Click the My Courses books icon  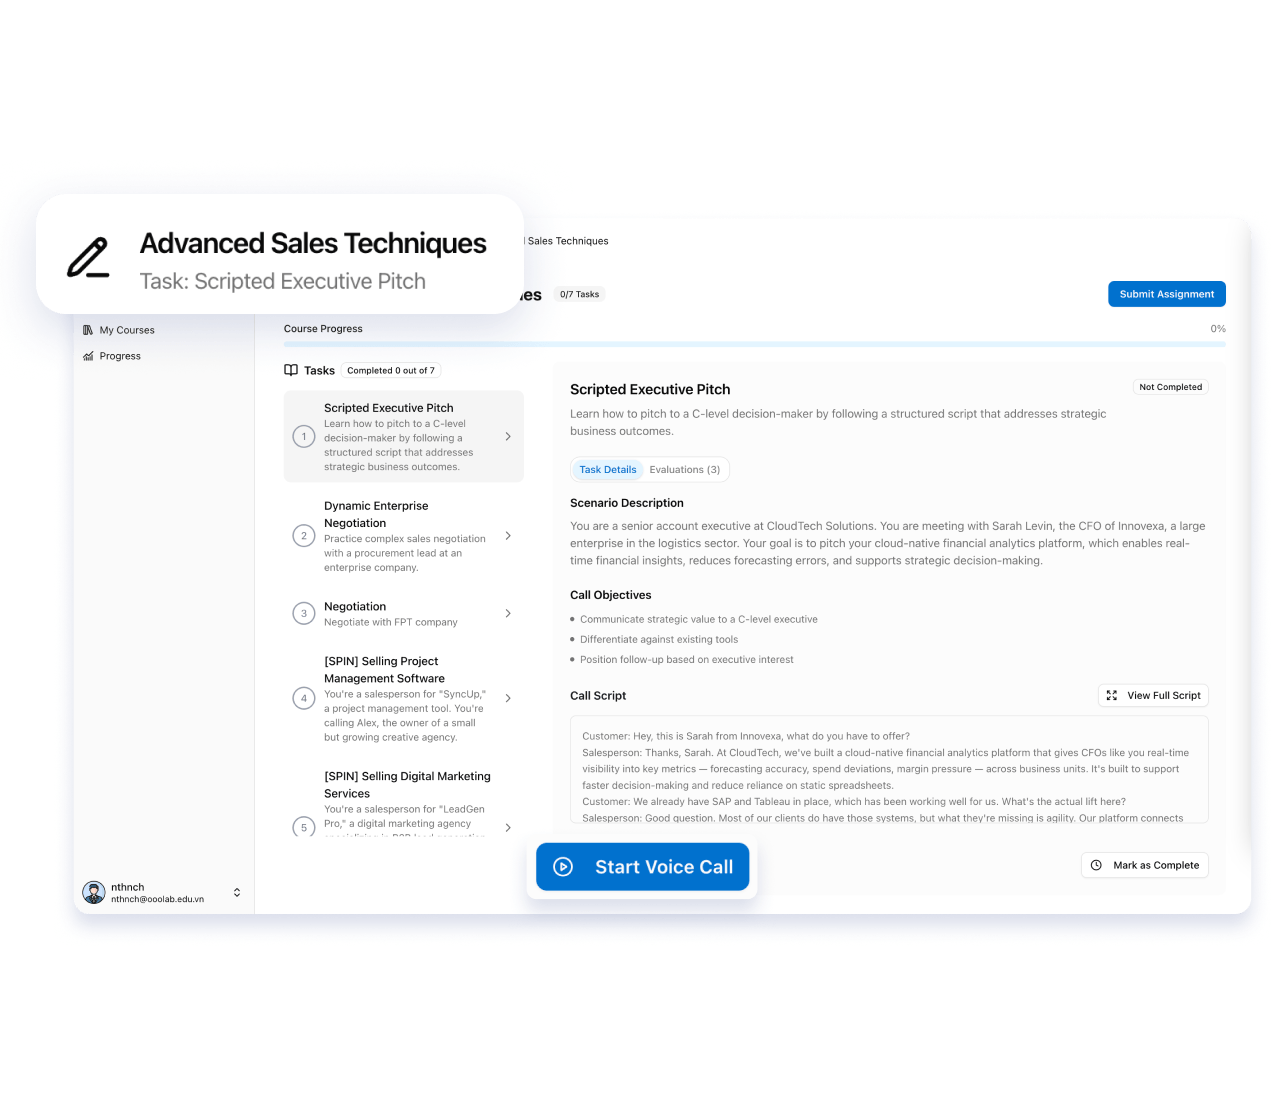(x=88, y=330)
